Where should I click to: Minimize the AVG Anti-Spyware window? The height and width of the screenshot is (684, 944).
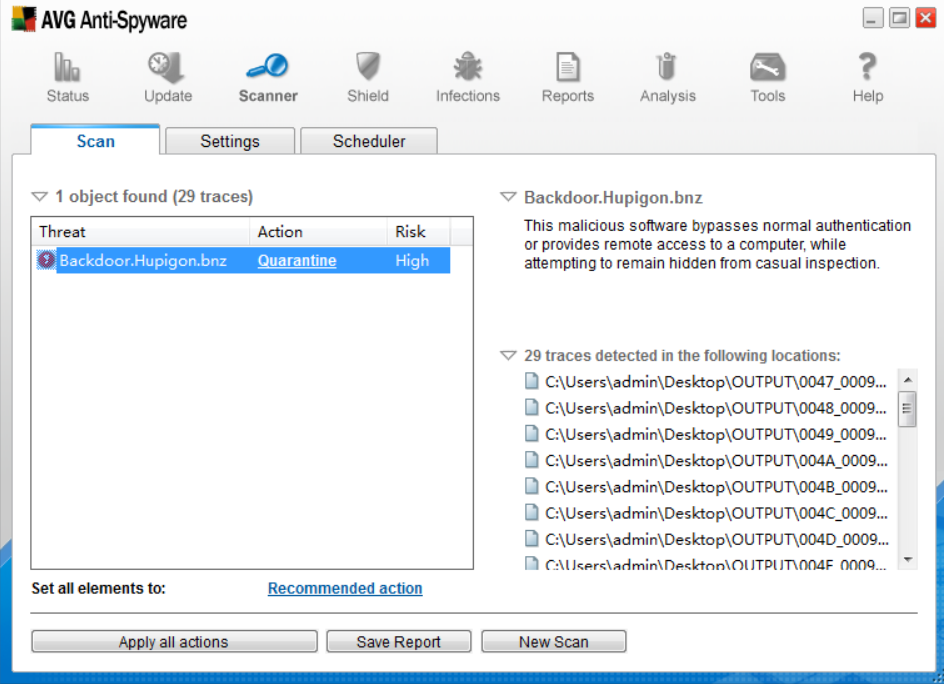(x=873, y=18)
